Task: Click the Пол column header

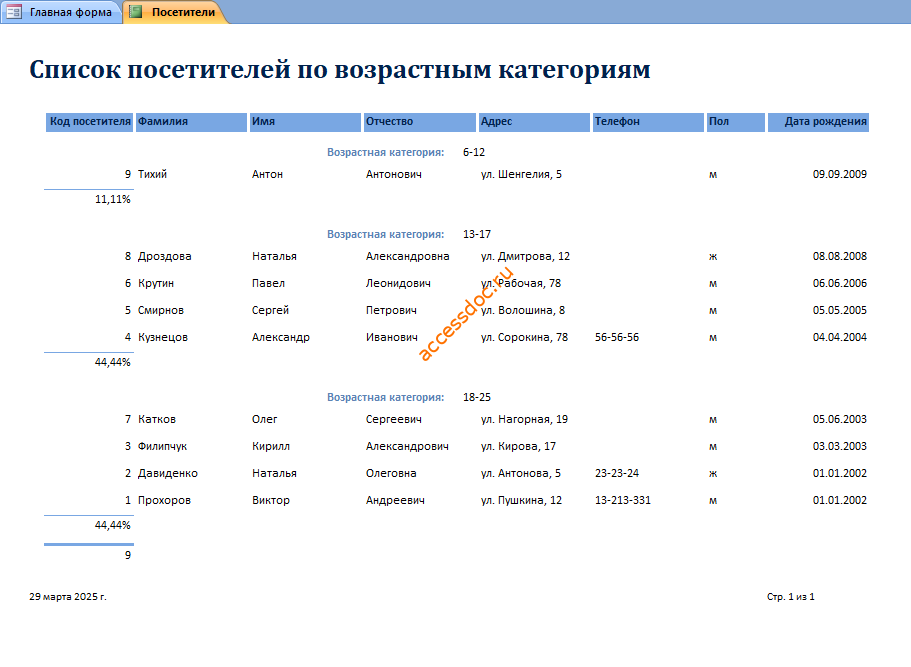Action: click(736, 122)
